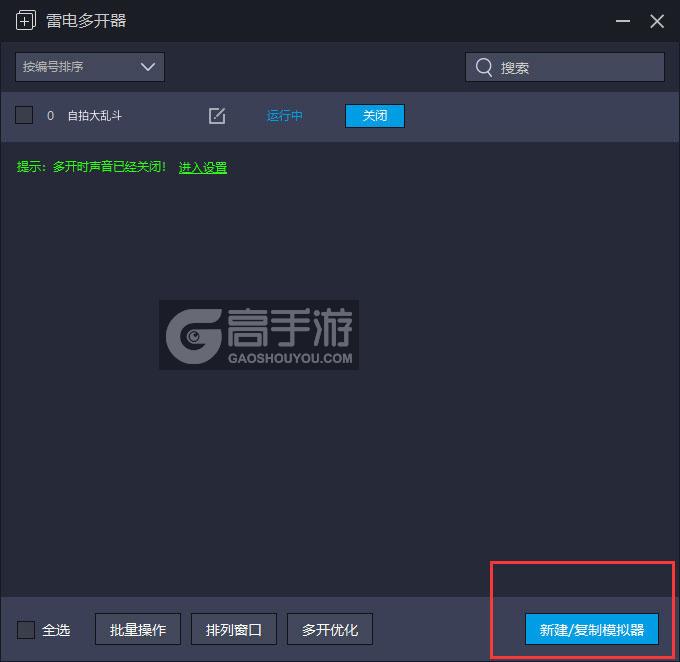
Task: Open 批量操作 batch operations
Action: [138, 629]
